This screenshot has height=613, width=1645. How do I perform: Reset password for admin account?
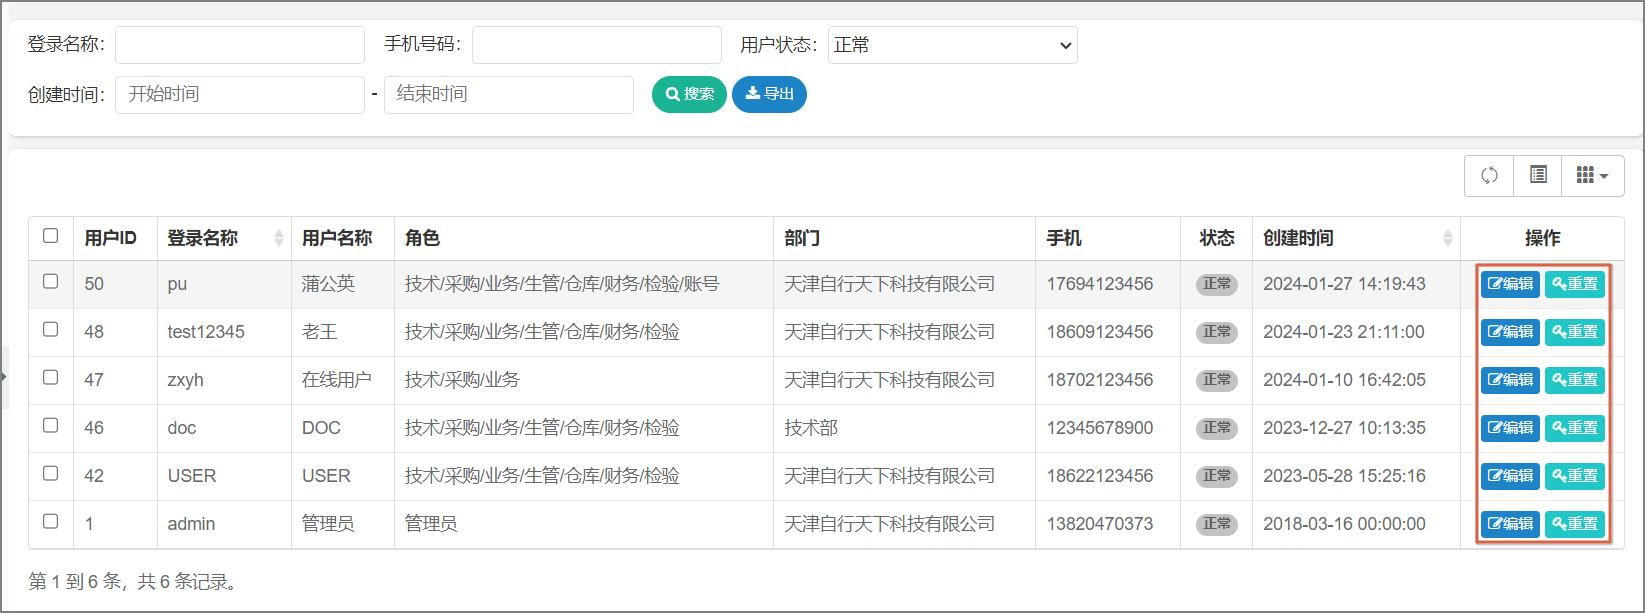[1575, 524]
